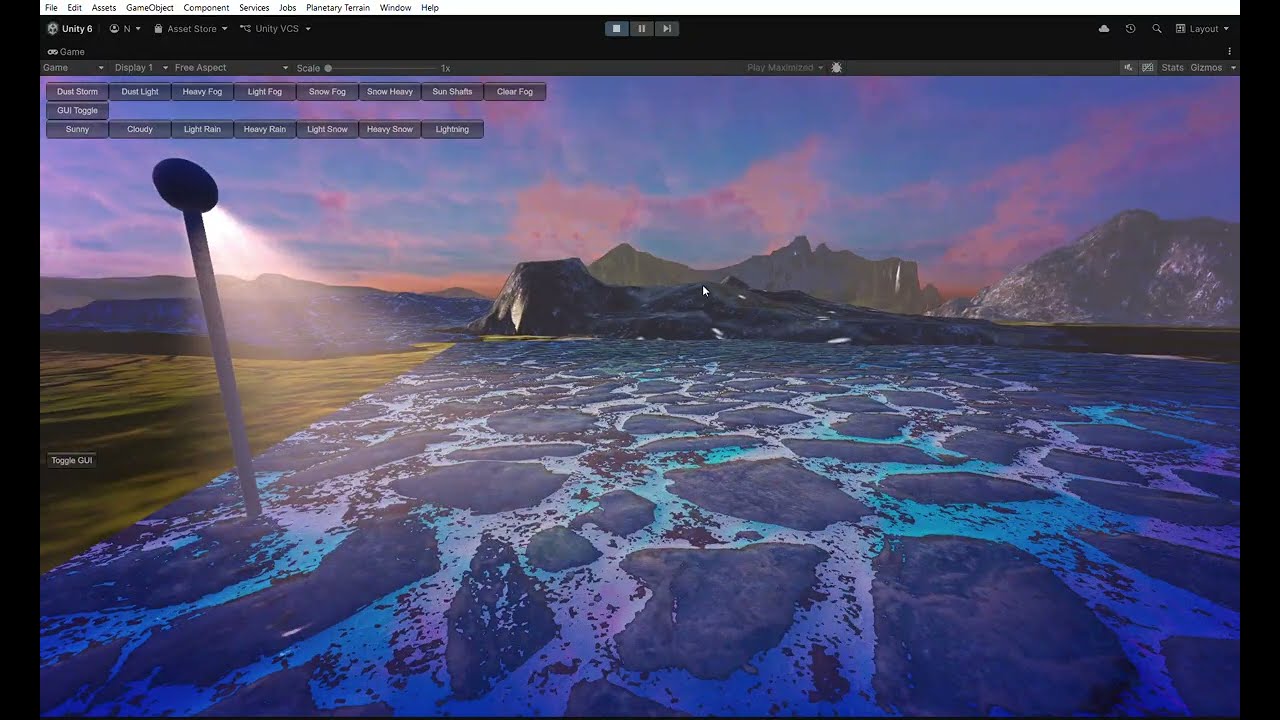Open the Edit menu
Viewport: 1280px width, 720px height.
75,8
